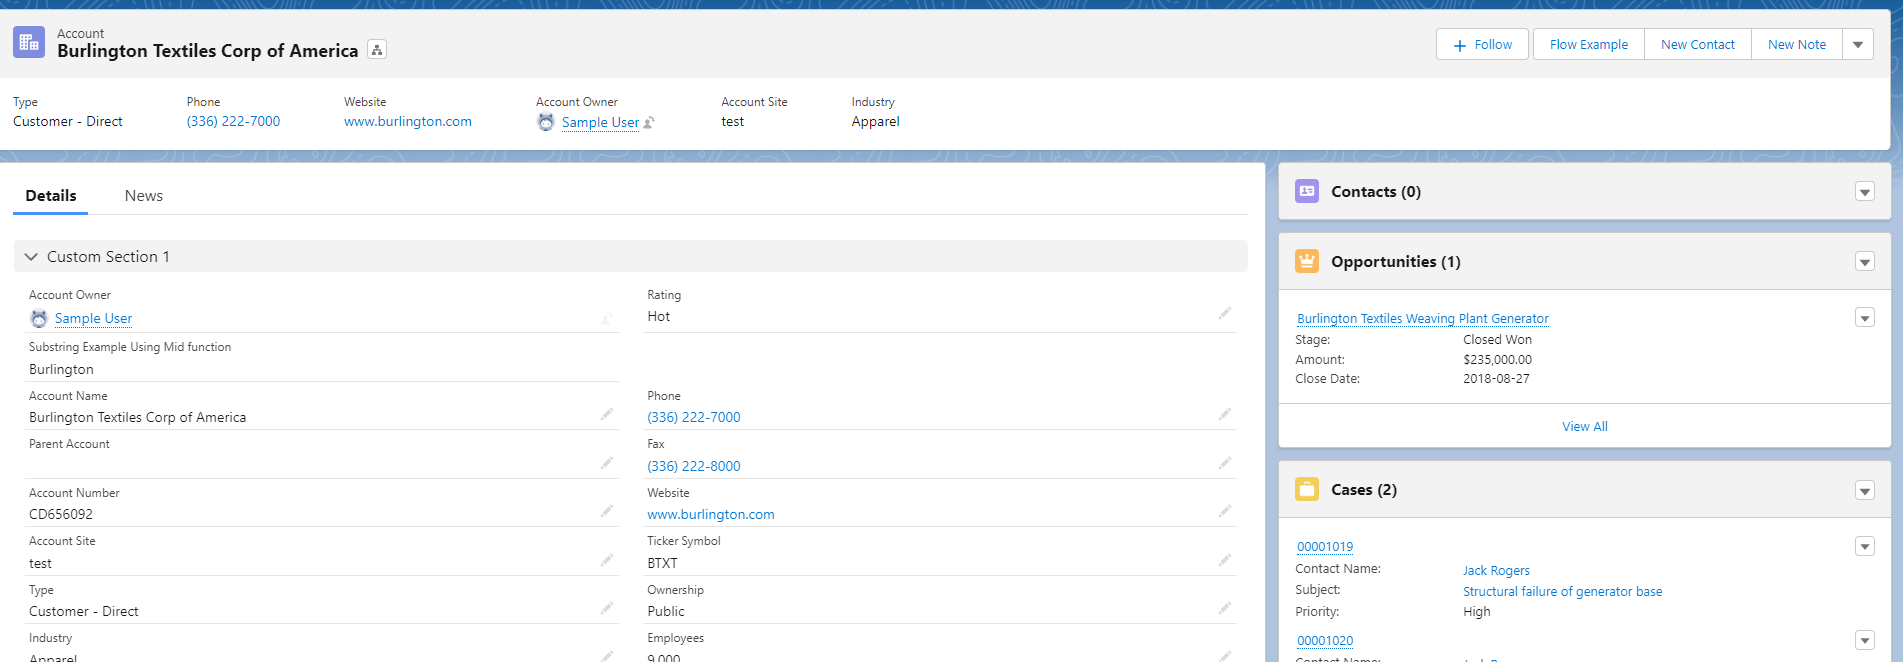This screenshot has height=662, width=1903.
Task: Click the Contacts related list icon
Action: 1307,191
